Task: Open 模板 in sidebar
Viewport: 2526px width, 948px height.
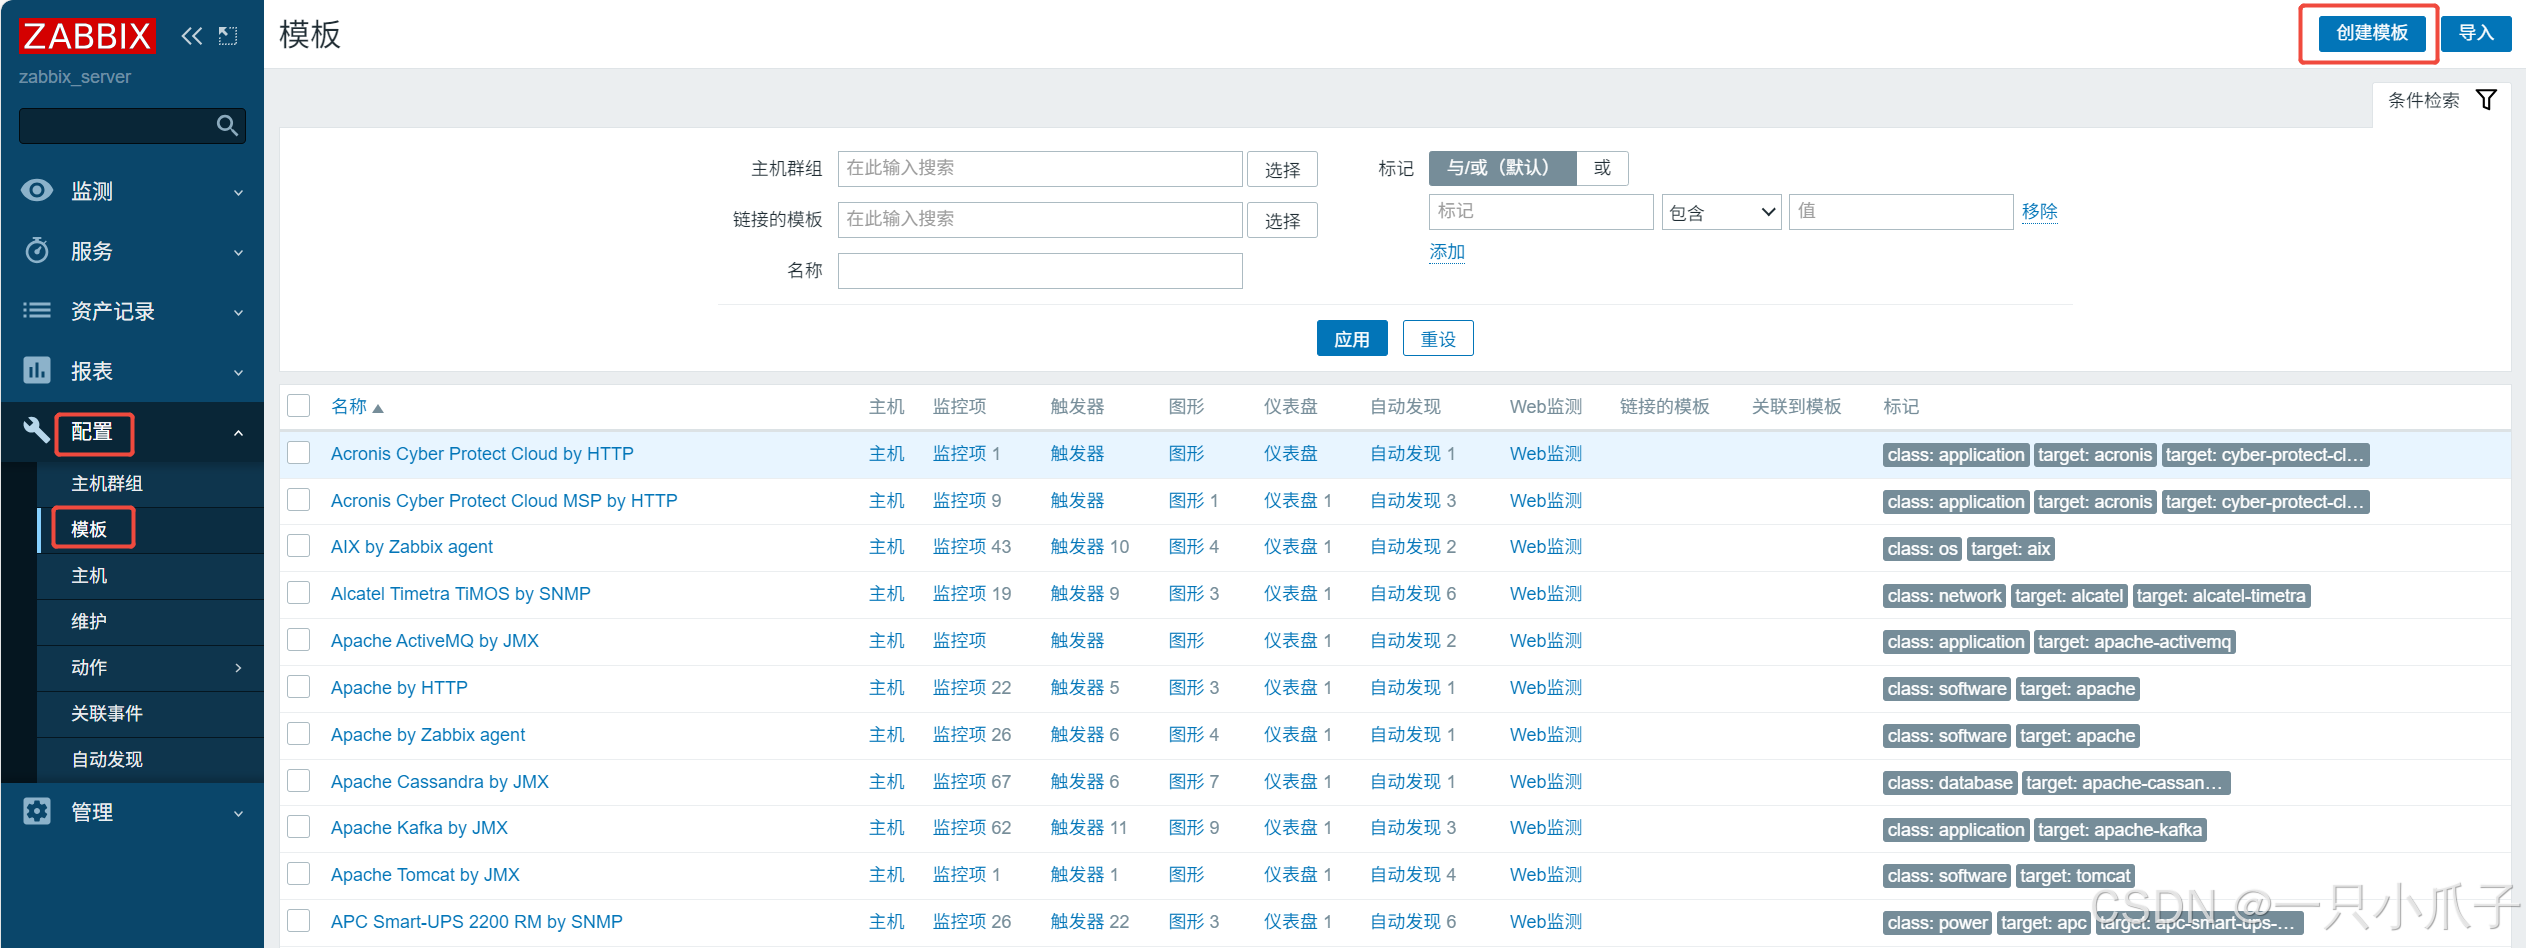Action: click(89, 529)
